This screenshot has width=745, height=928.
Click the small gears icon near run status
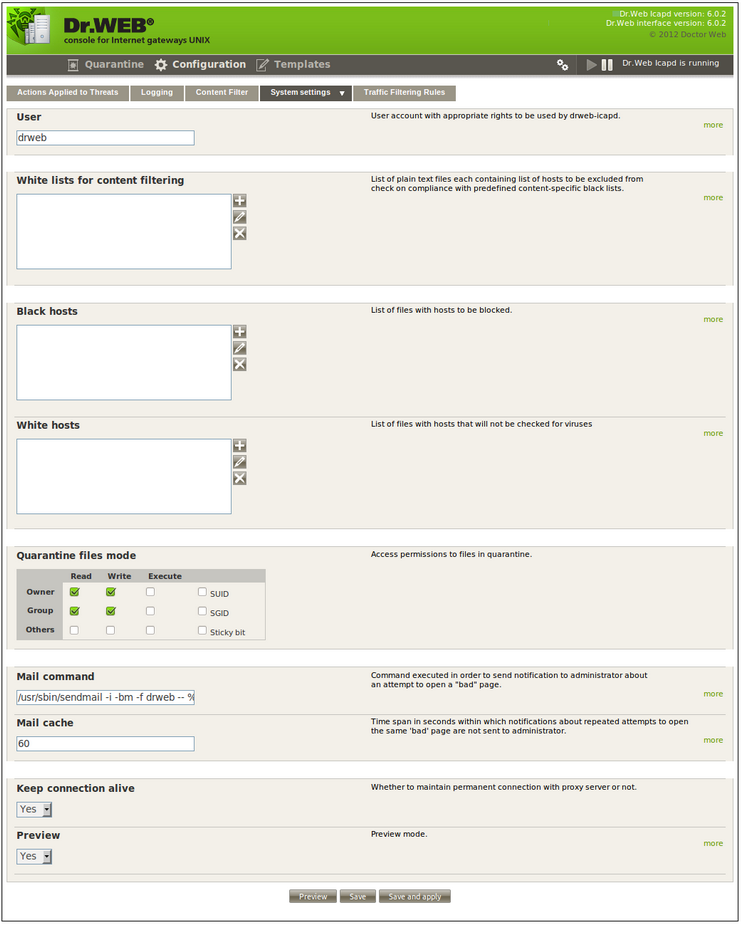point(563,65)
